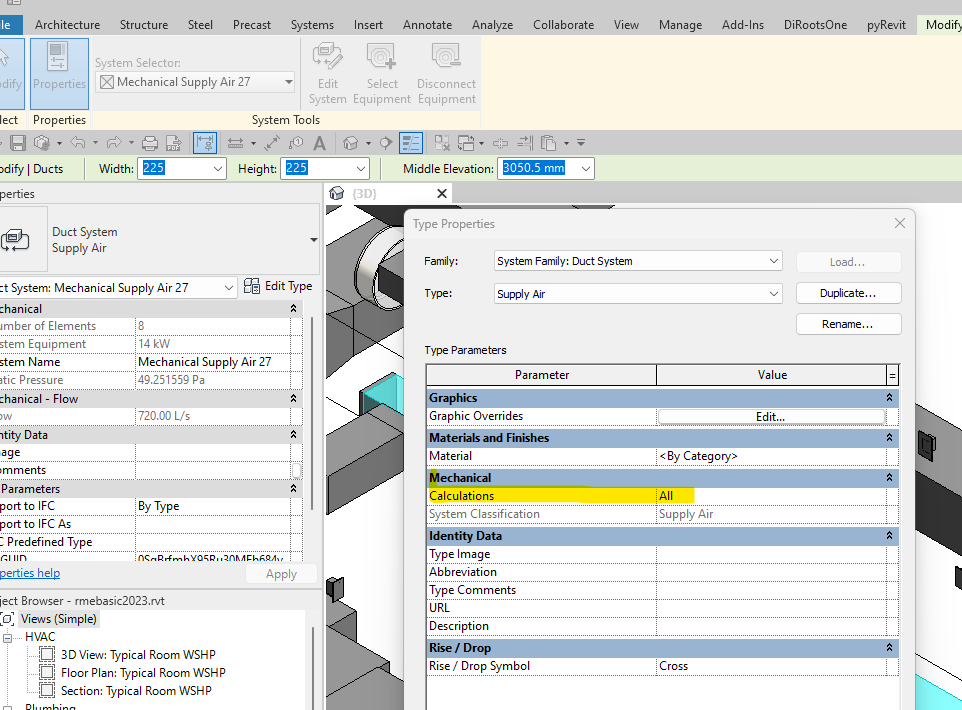The image size is (962, 710).
Task: Click the Material value '<By Category>'
Action: click(771, 456)
